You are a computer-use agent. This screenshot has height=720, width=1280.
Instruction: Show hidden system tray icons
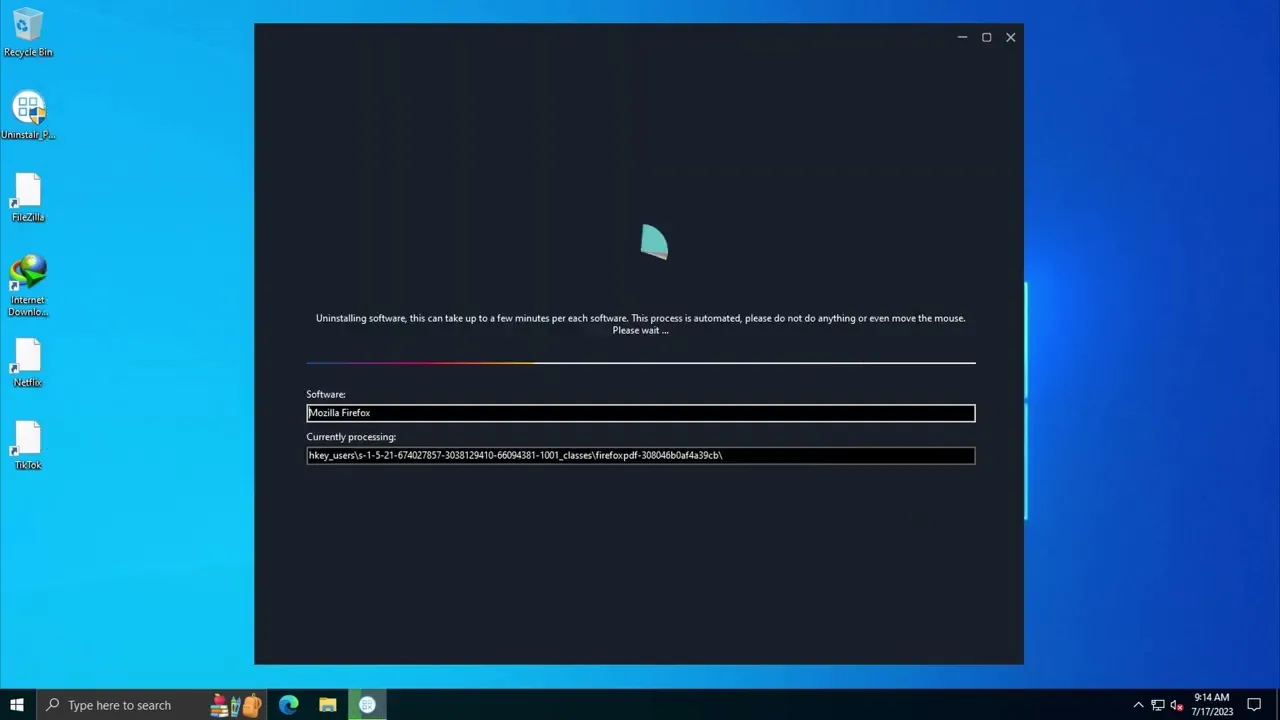tap(1138, 705)
